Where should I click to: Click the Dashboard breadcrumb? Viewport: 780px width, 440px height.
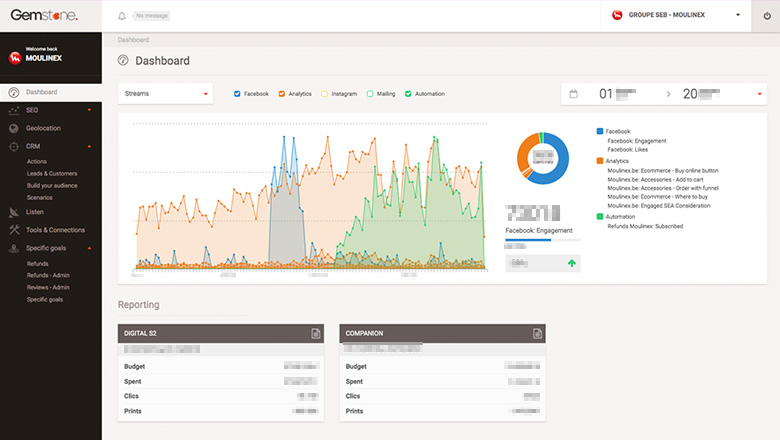coord(133,40)
